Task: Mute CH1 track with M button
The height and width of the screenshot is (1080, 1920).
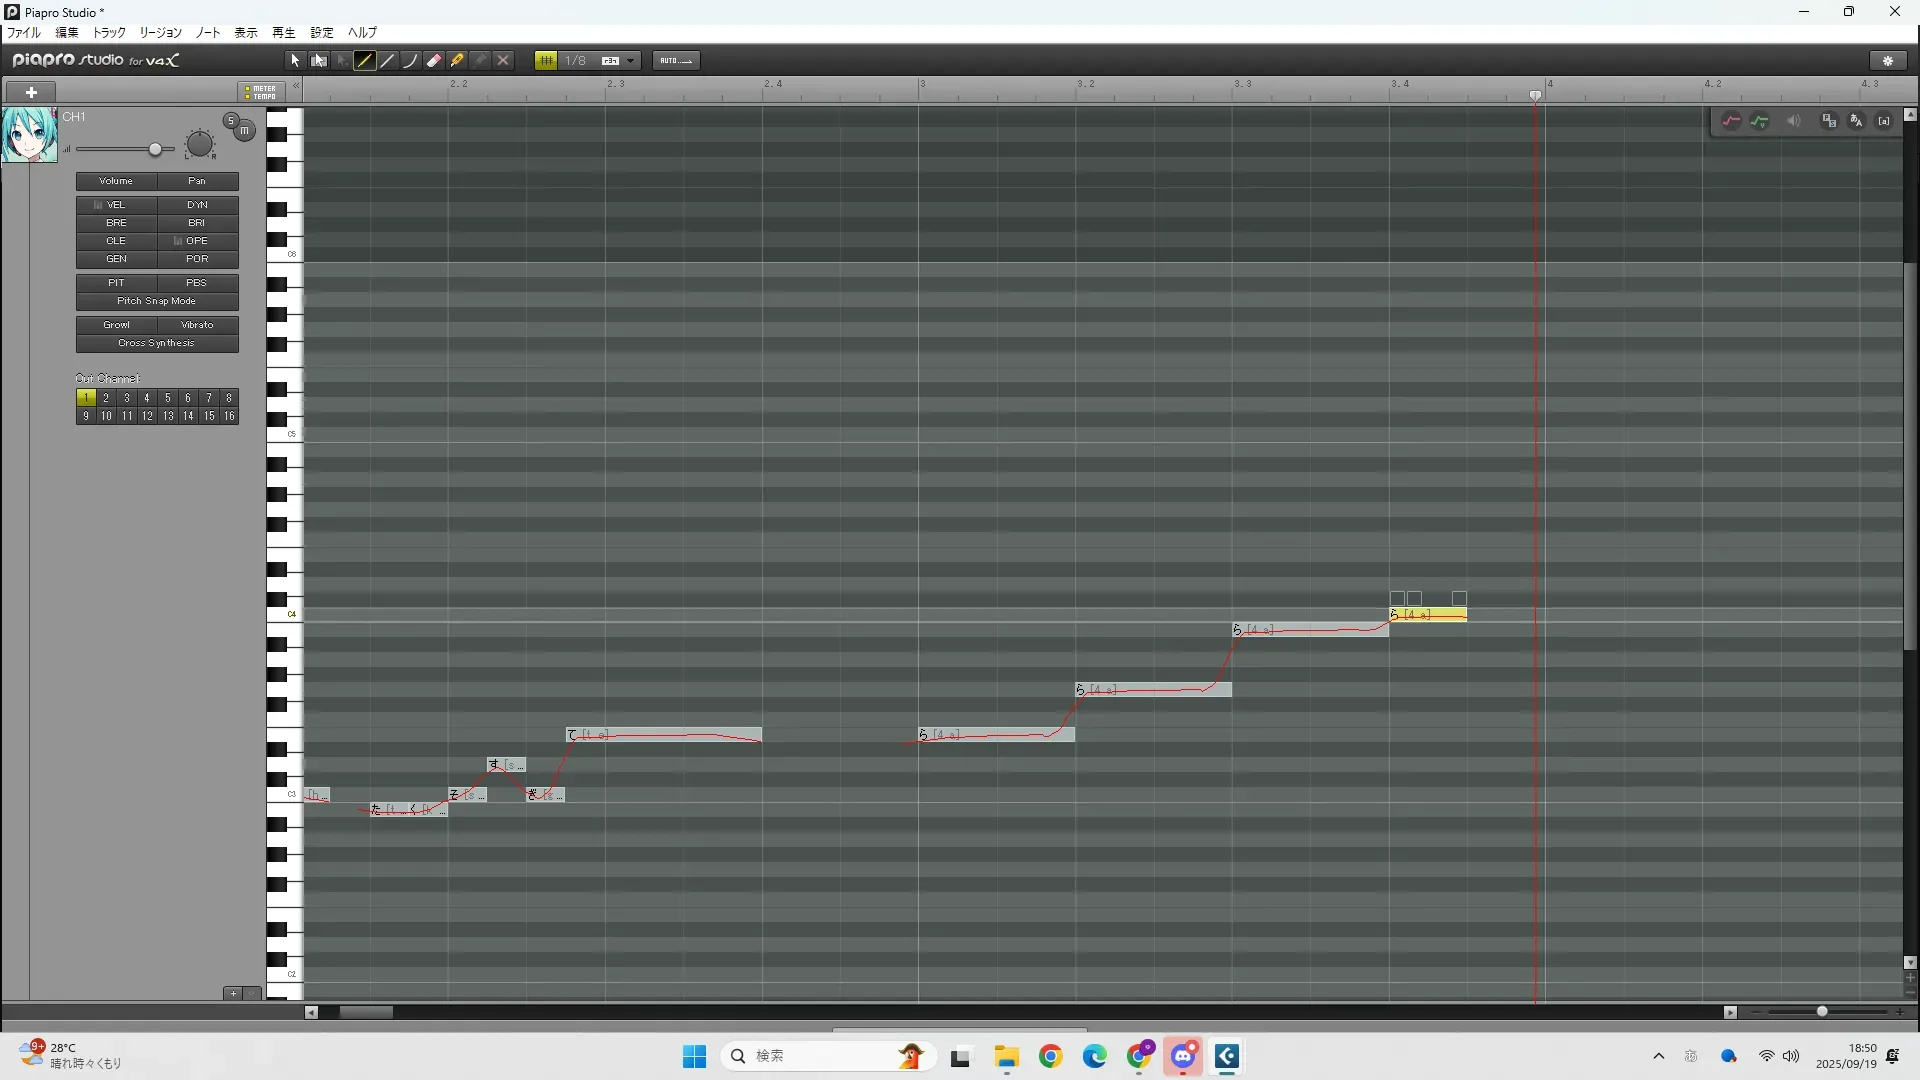Action: [244, 131]
